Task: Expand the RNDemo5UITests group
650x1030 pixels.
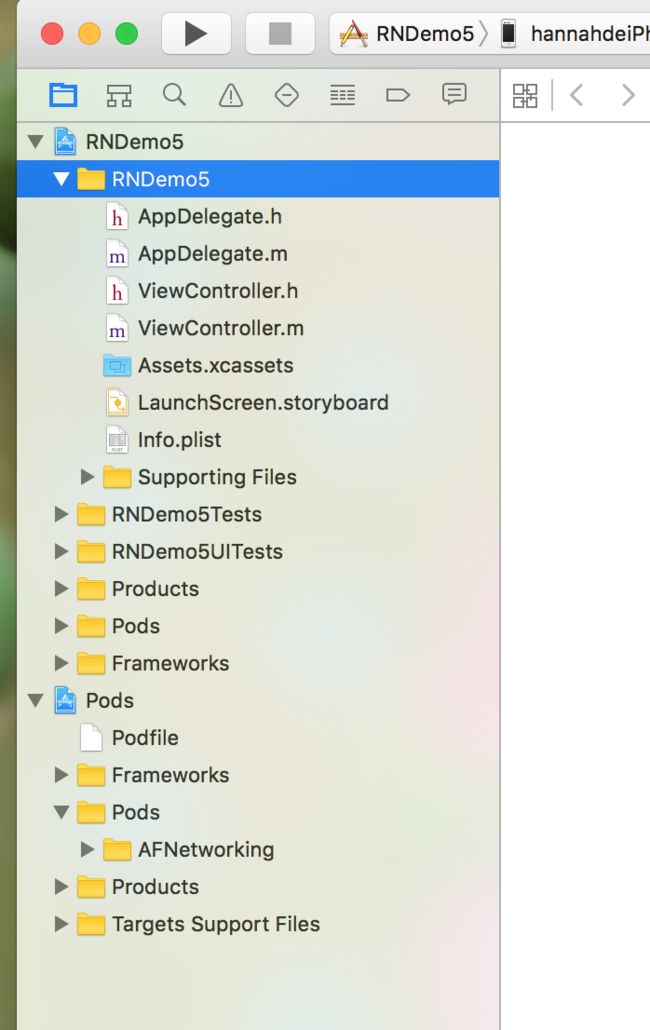Action: click(61, 552)
